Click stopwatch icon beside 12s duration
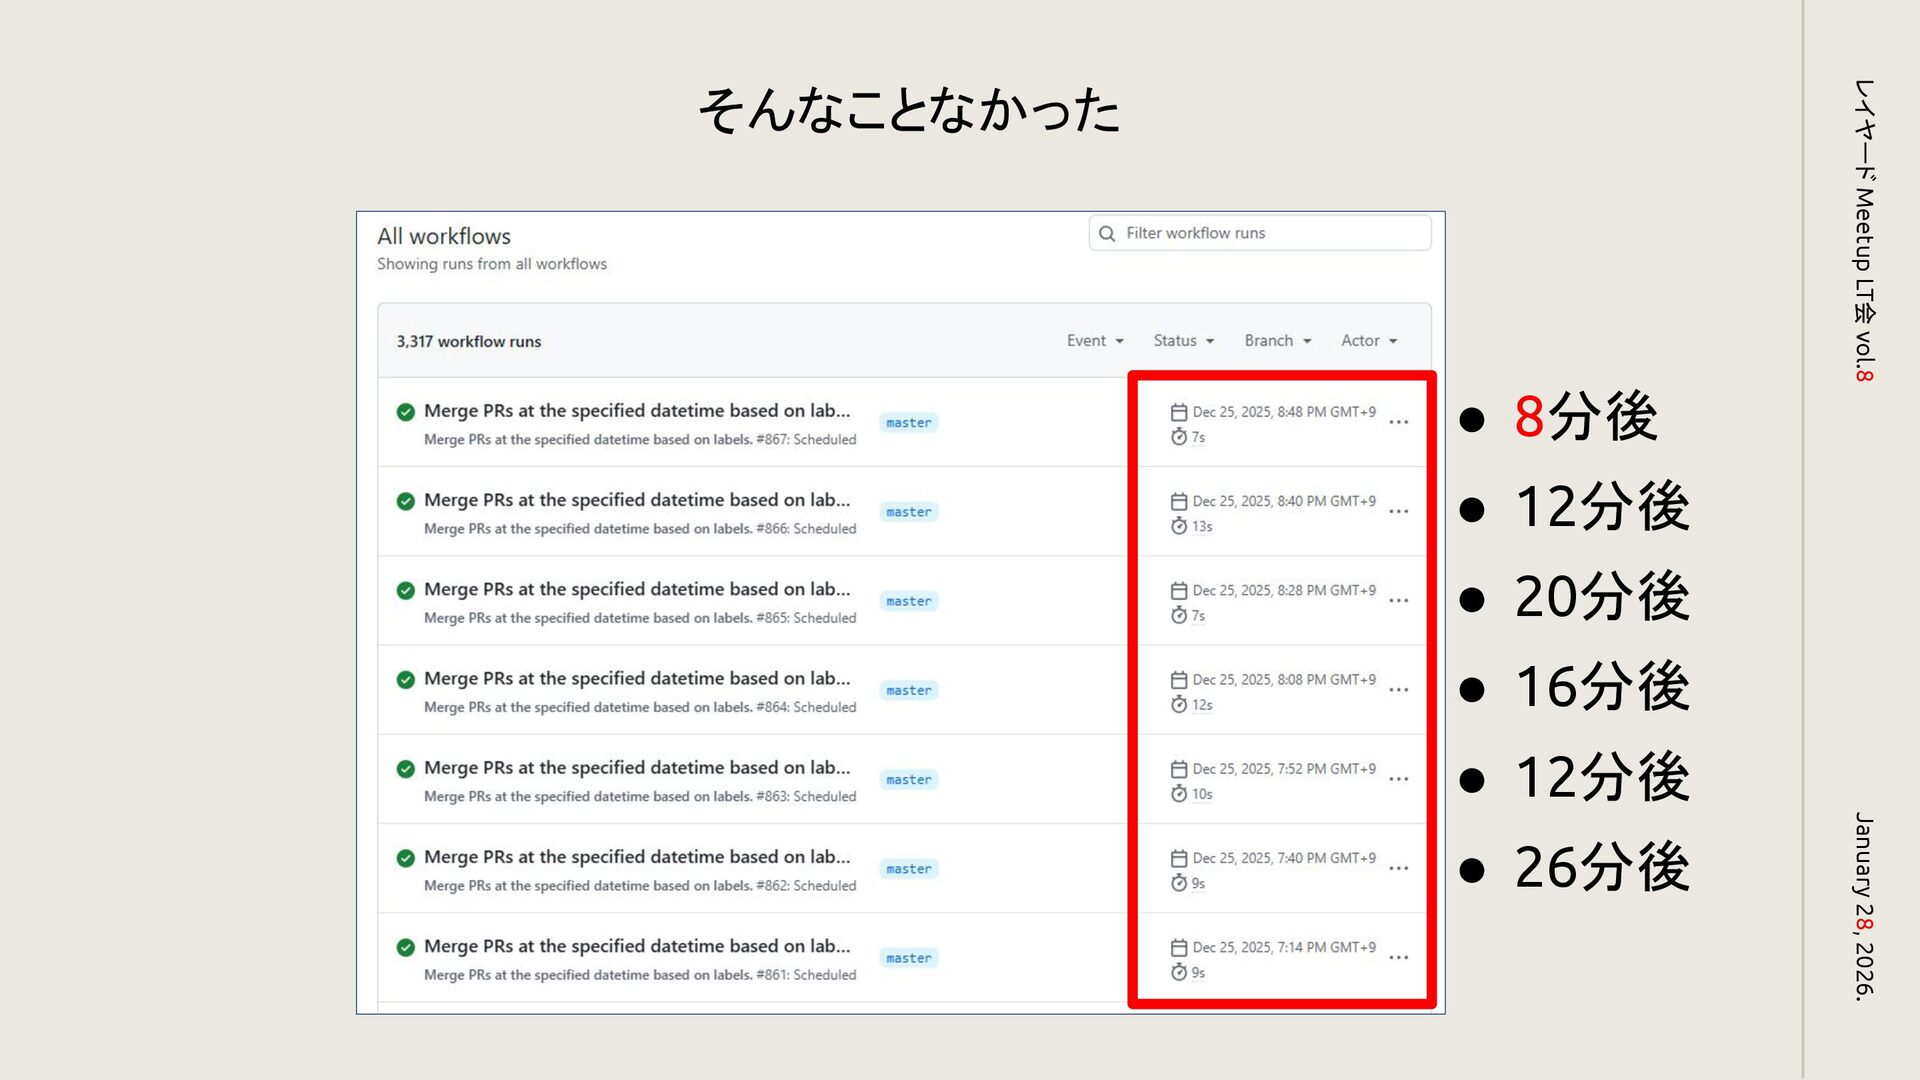The height and width of the screenshot is (1080, 1920). (1179, 705)
